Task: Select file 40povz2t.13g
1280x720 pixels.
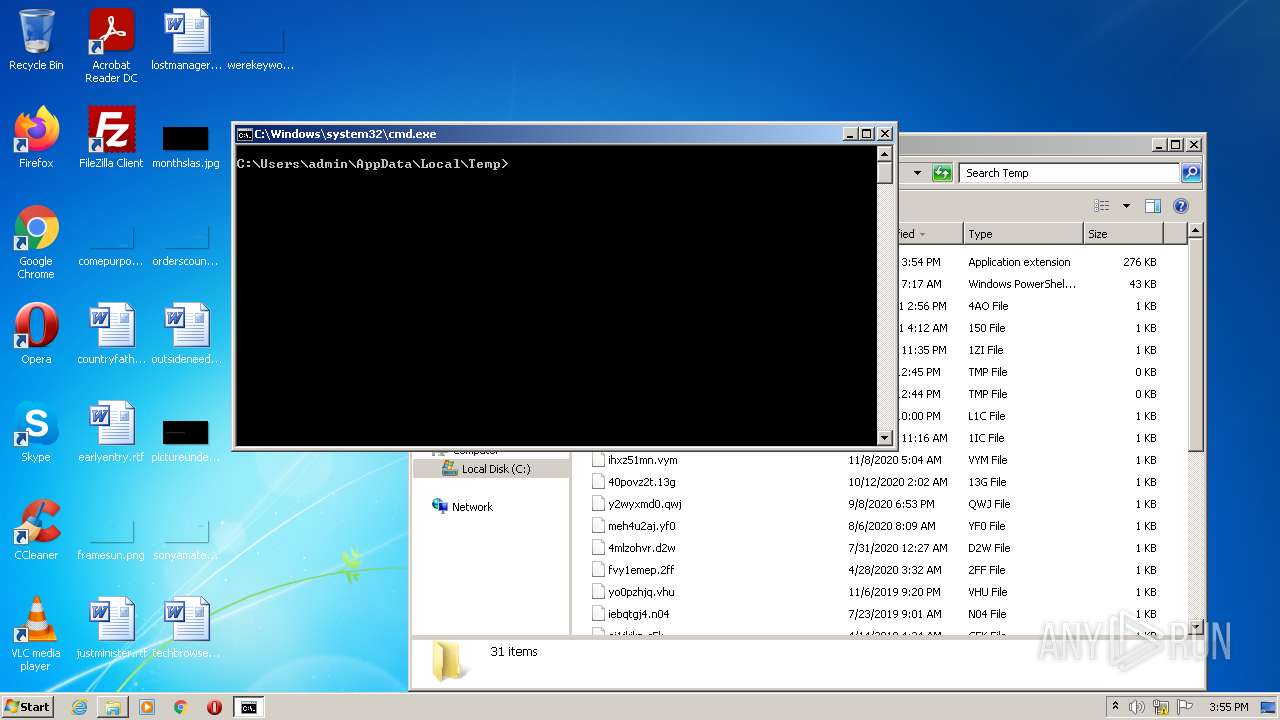Action: (x=641, y=482)
